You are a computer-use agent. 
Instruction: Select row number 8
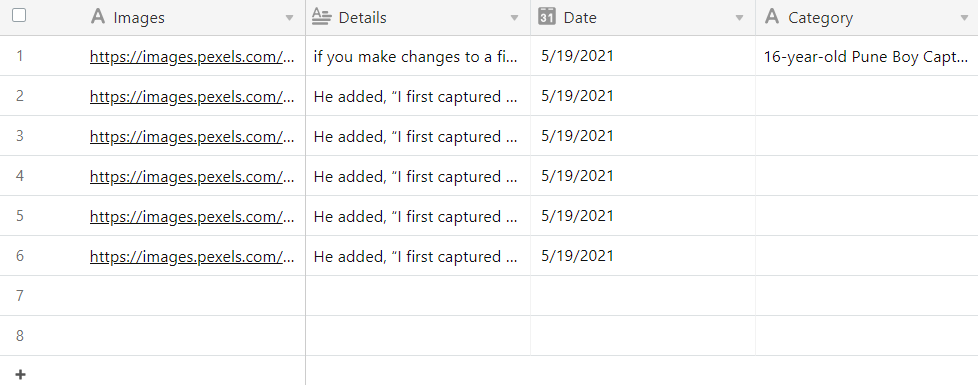click(20, 336)
